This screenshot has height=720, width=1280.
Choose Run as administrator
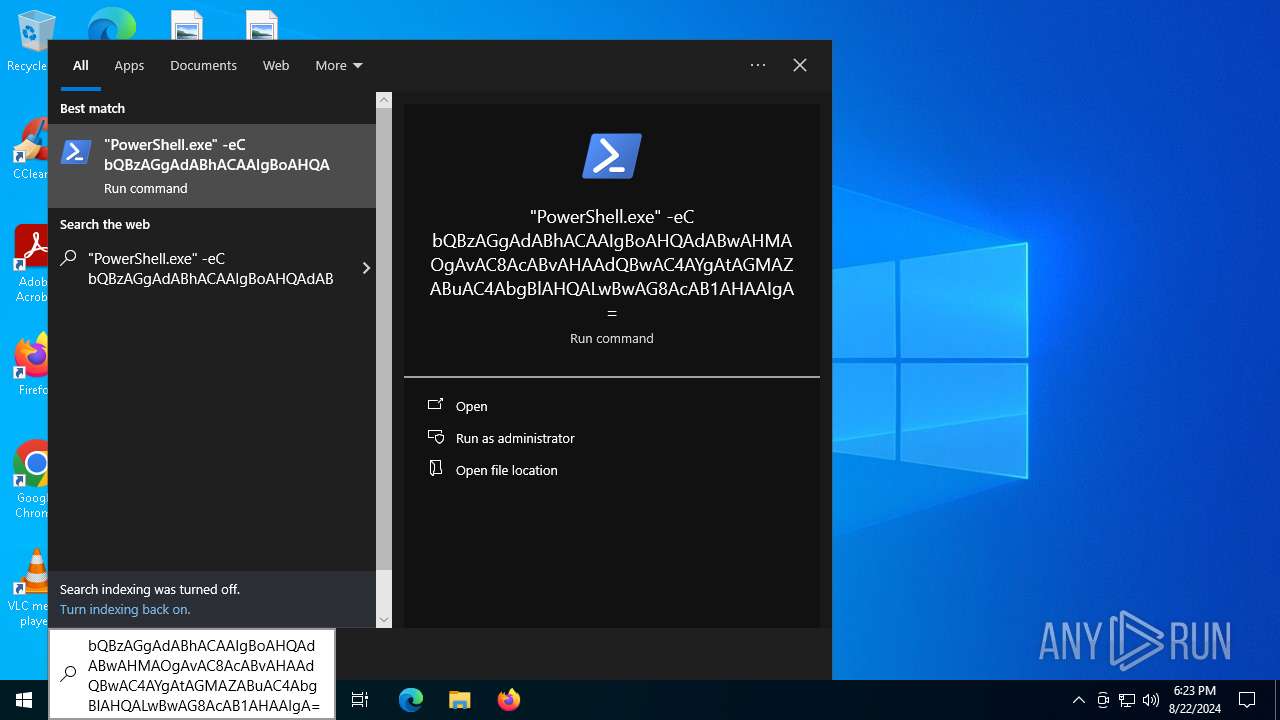[515, 438]
